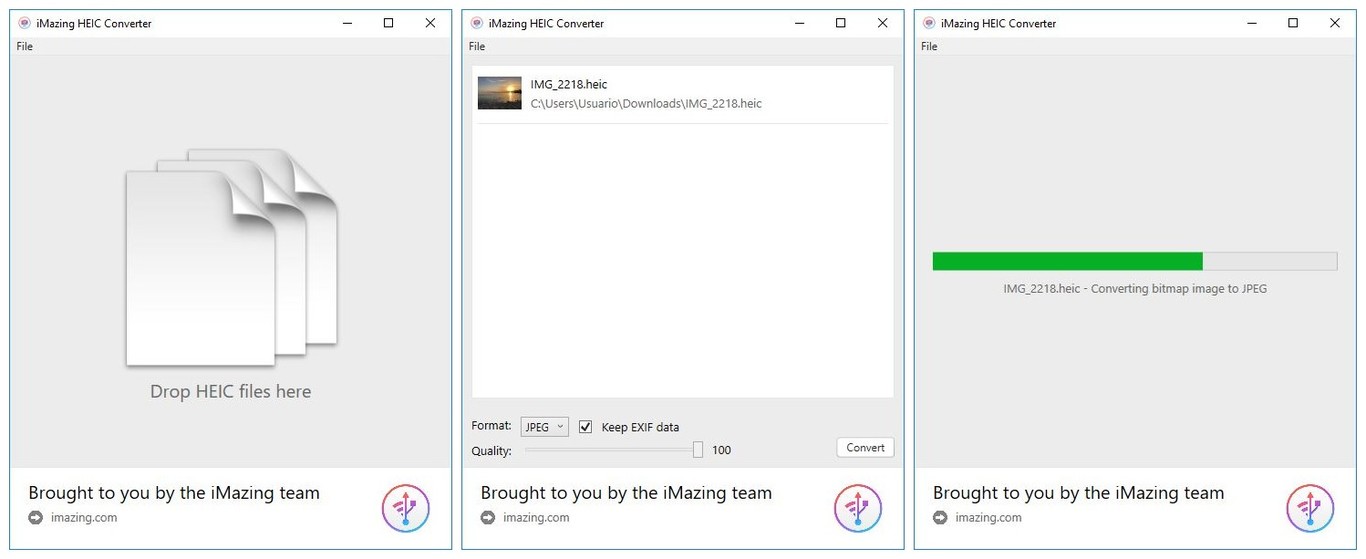Maximize the right iMazing window

(x=1293, y=23)
